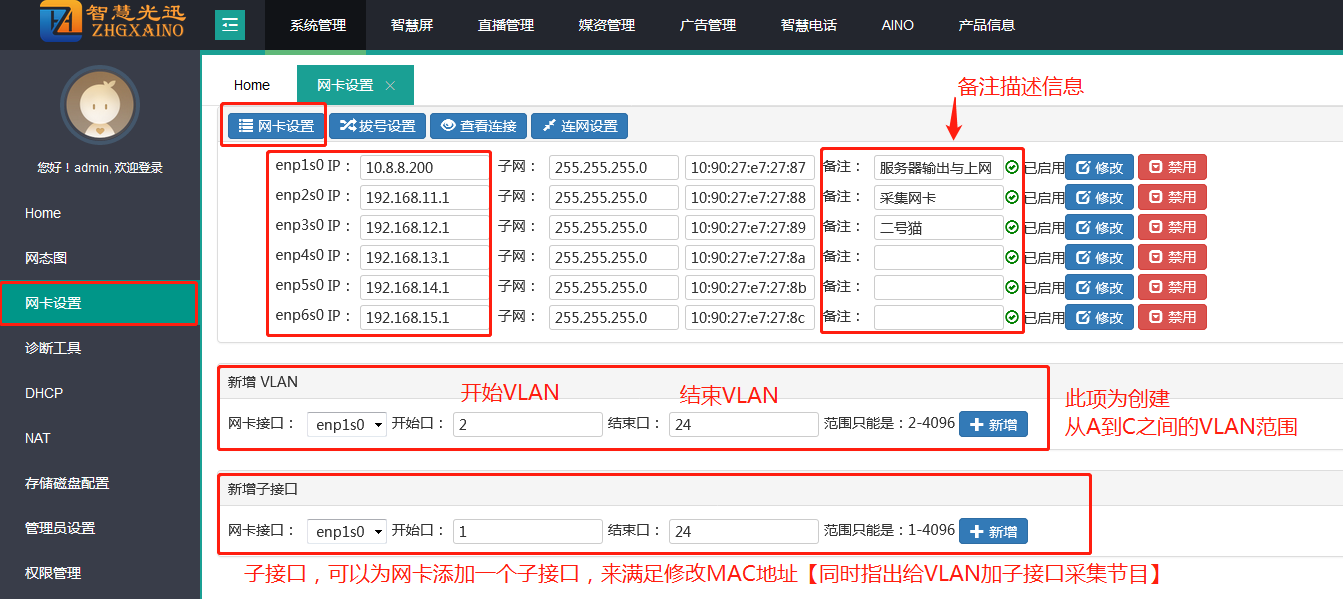Open 智慧屏 top menu
Viewport: 1343px width, 599px height.
point(412,25)
